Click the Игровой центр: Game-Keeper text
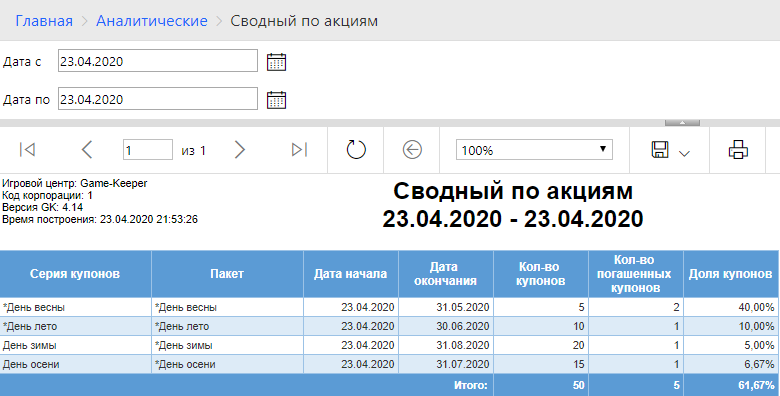 pyautogui.click(x=75, y=184)
